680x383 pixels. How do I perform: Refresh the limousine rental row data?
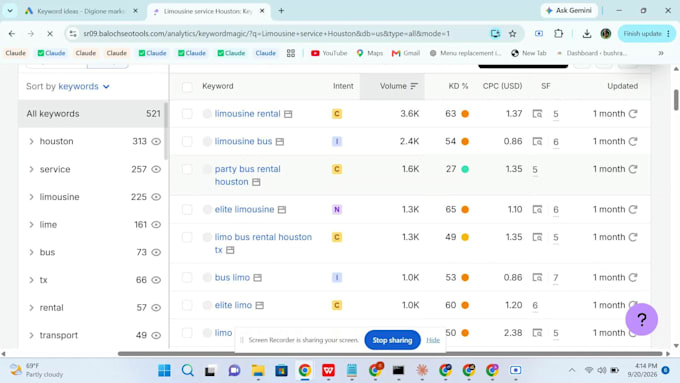[x=633, y=114]
